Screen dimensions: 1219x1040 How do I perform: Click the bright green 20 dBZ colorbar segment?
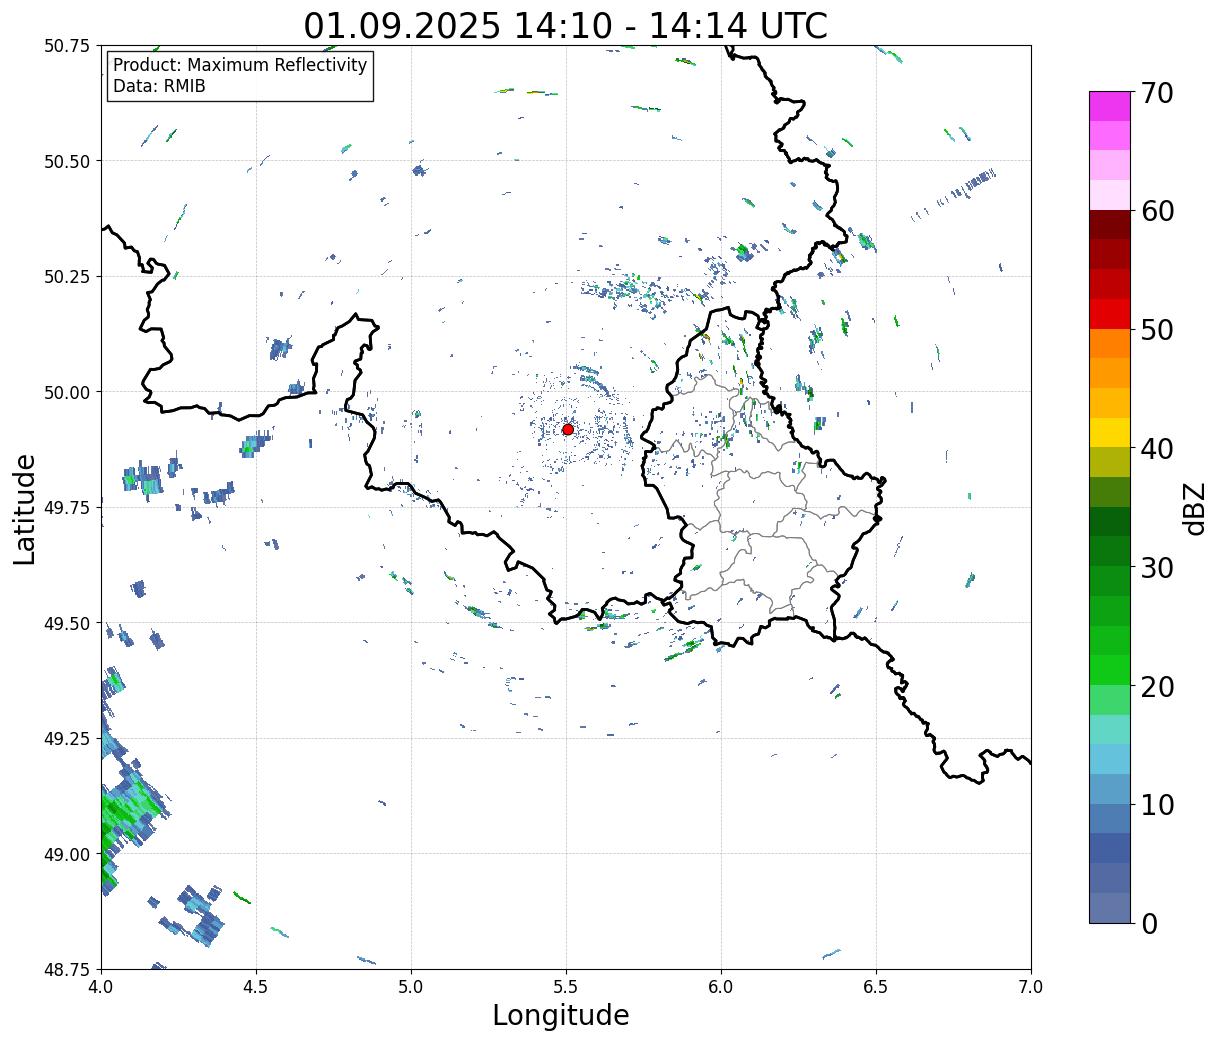point(1110,670)
